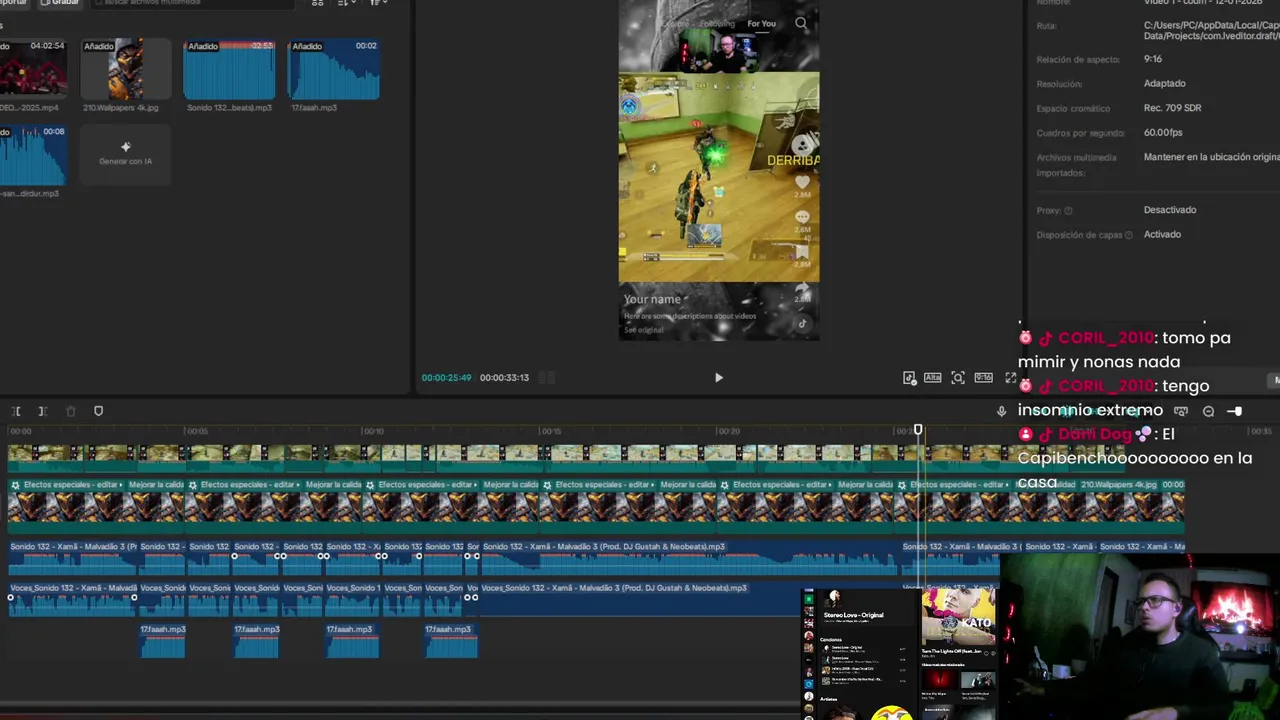
Task: Click the Generar con IA tile
Action: point(125,154)
